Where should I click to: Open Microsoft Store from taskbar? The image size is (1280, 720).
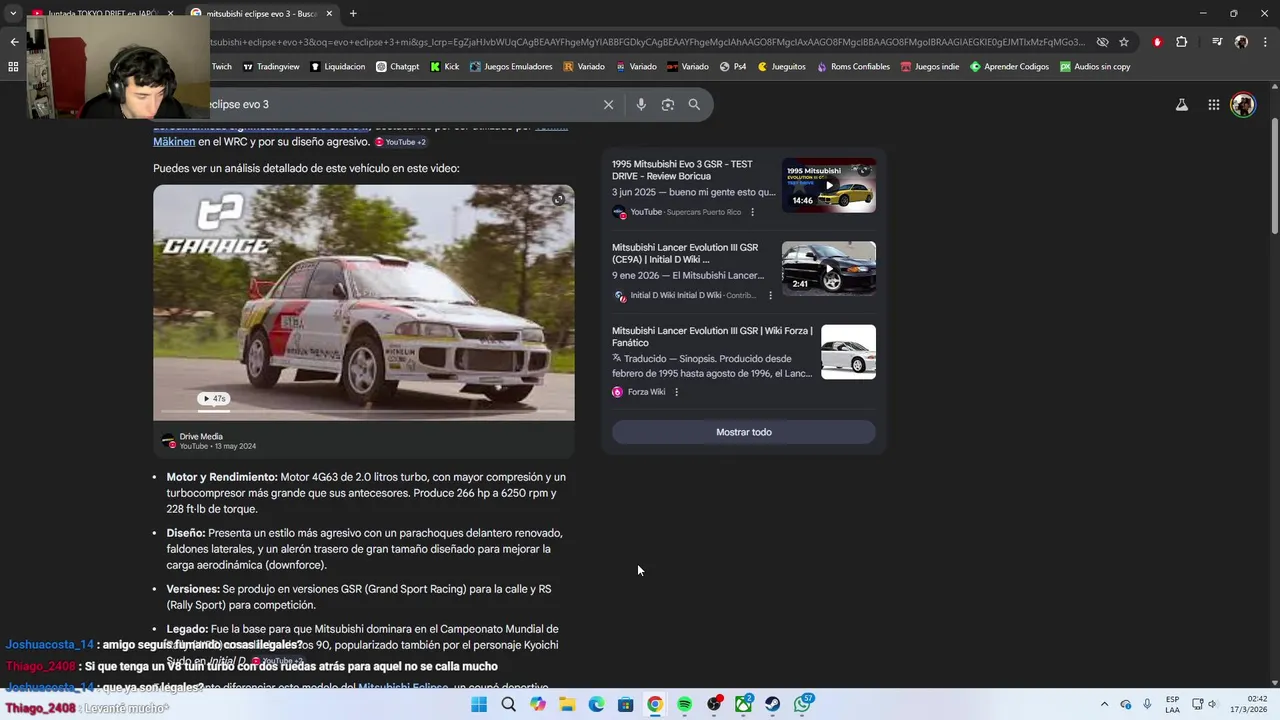point(626,704)
